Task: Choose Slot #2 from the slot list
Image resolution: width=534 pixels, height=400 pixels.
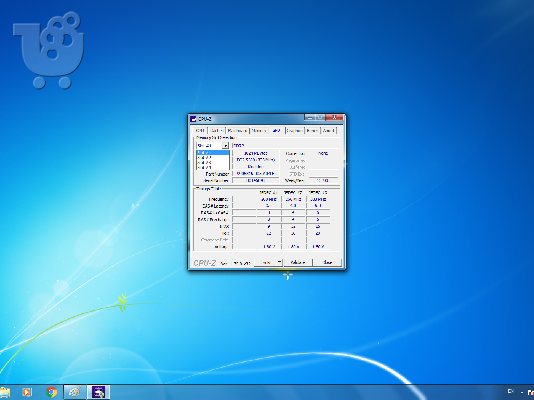Action: 213,157
